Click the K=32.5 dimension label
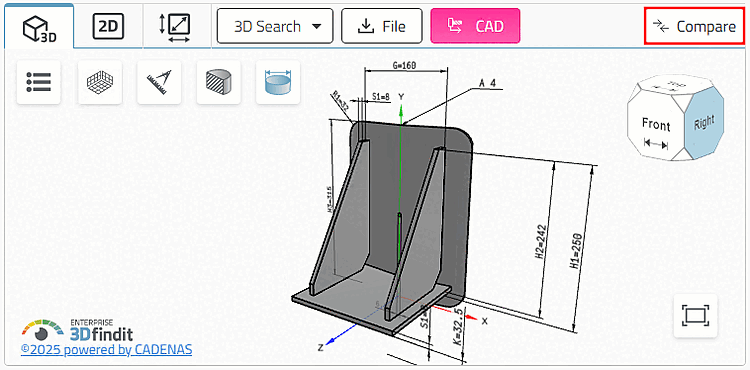The width and height of the screenshot is (750, 370). tap(458, 326)
